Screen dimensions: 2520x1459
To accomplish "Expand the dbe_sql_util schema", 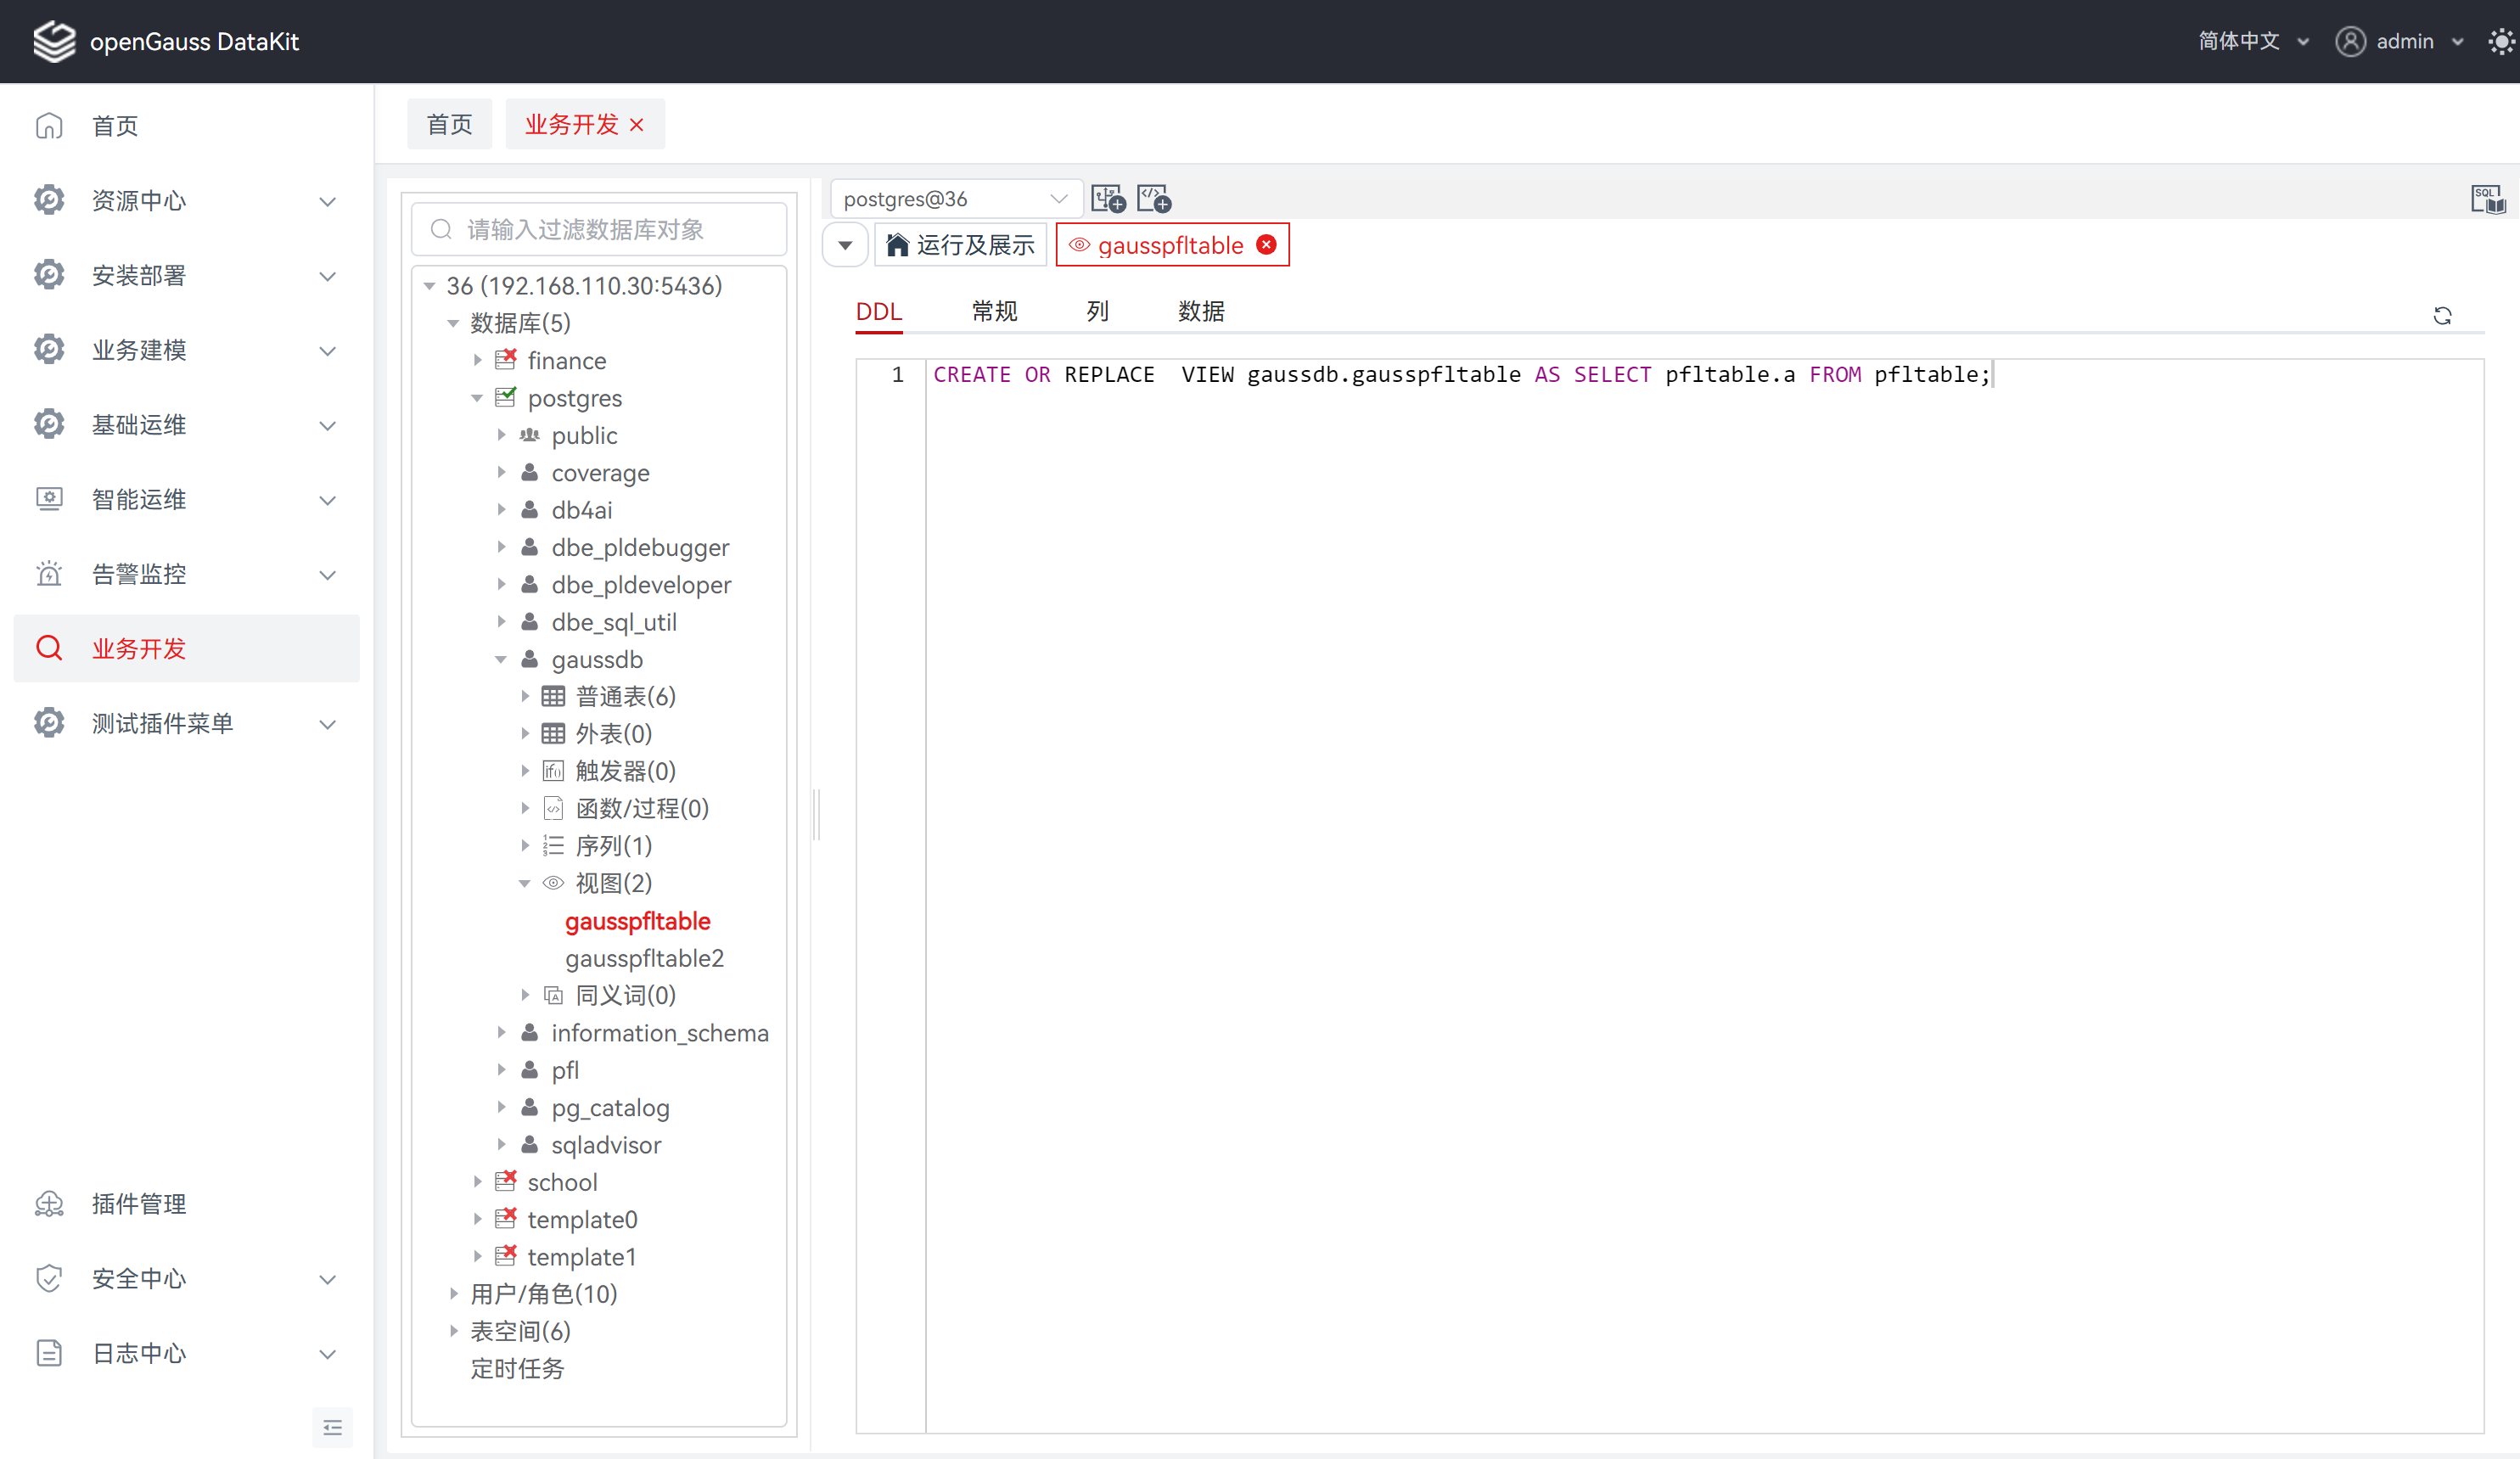I will [x=501, y=622].
